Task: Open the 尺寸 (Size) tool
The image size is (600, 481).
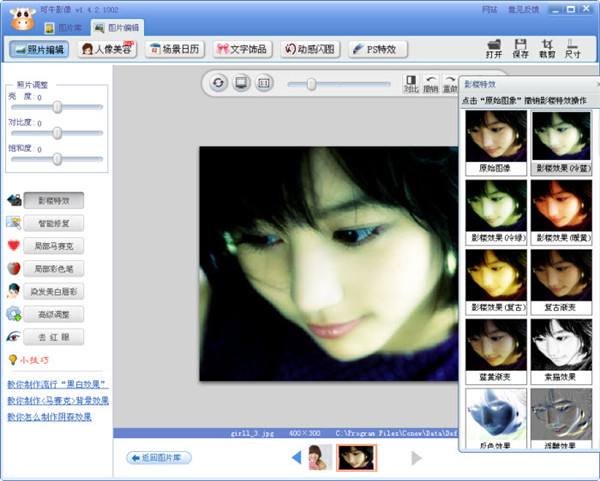Action: [x=572, y=48]
